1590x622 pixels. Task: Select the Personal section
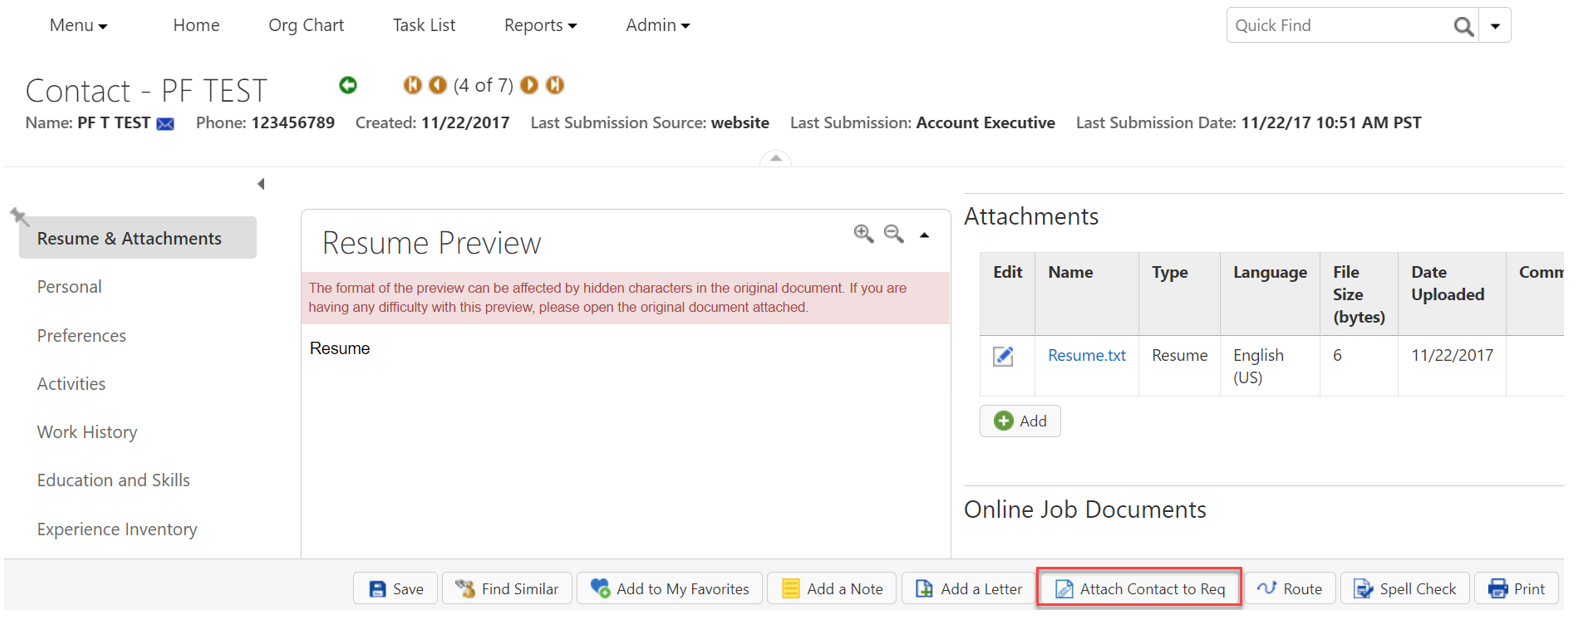[x=69, y=287]
